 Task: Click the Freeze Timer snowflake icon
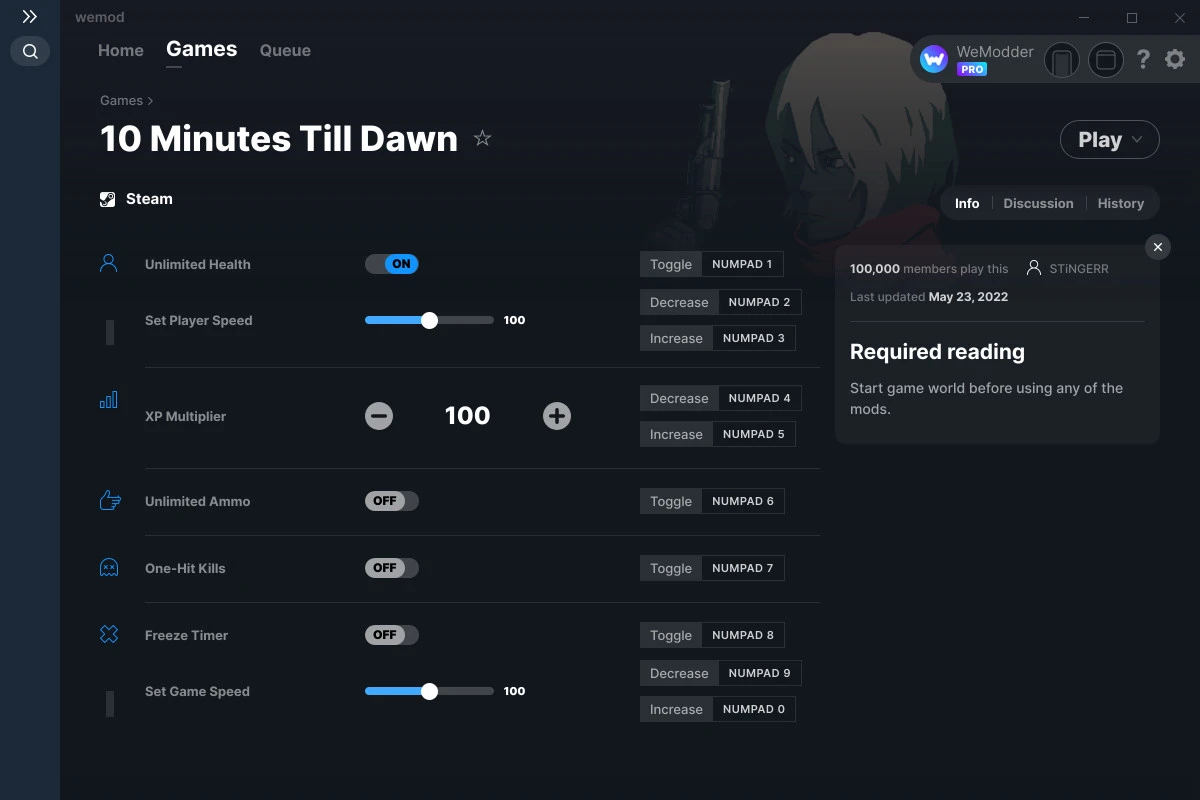click(108, 634)
